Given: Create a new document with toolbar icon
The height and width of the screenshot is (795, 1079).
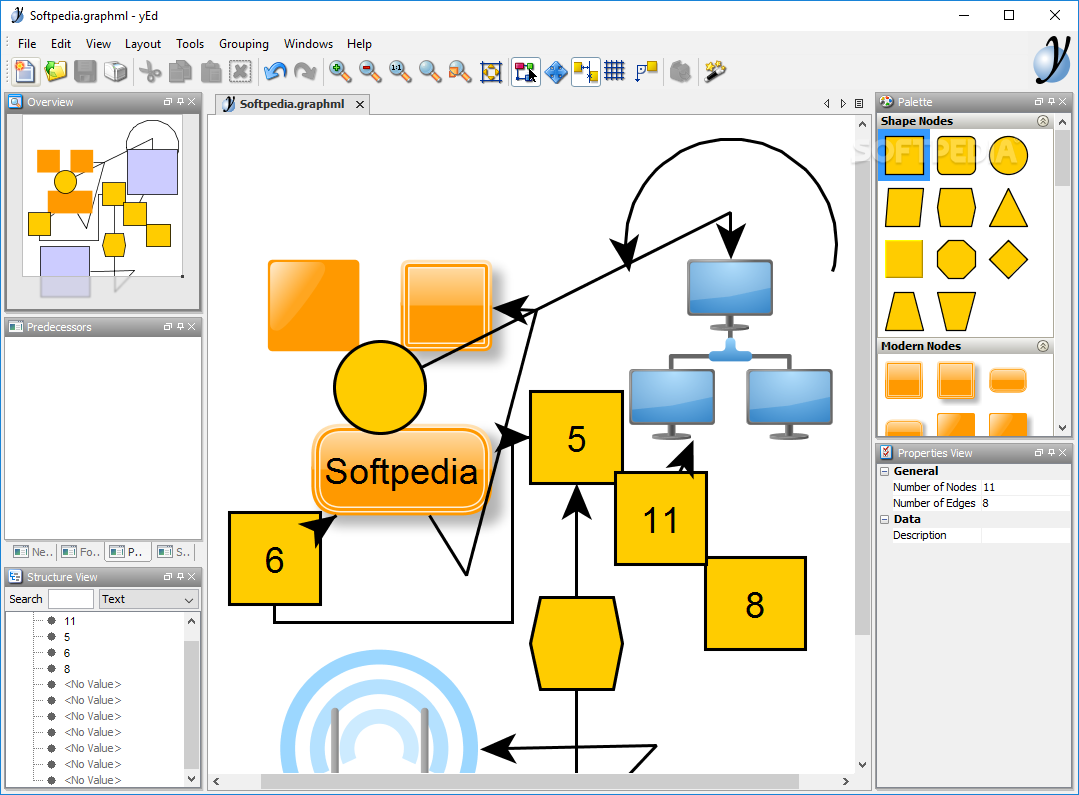Looking at the screenshot, I should coord(25,72).
